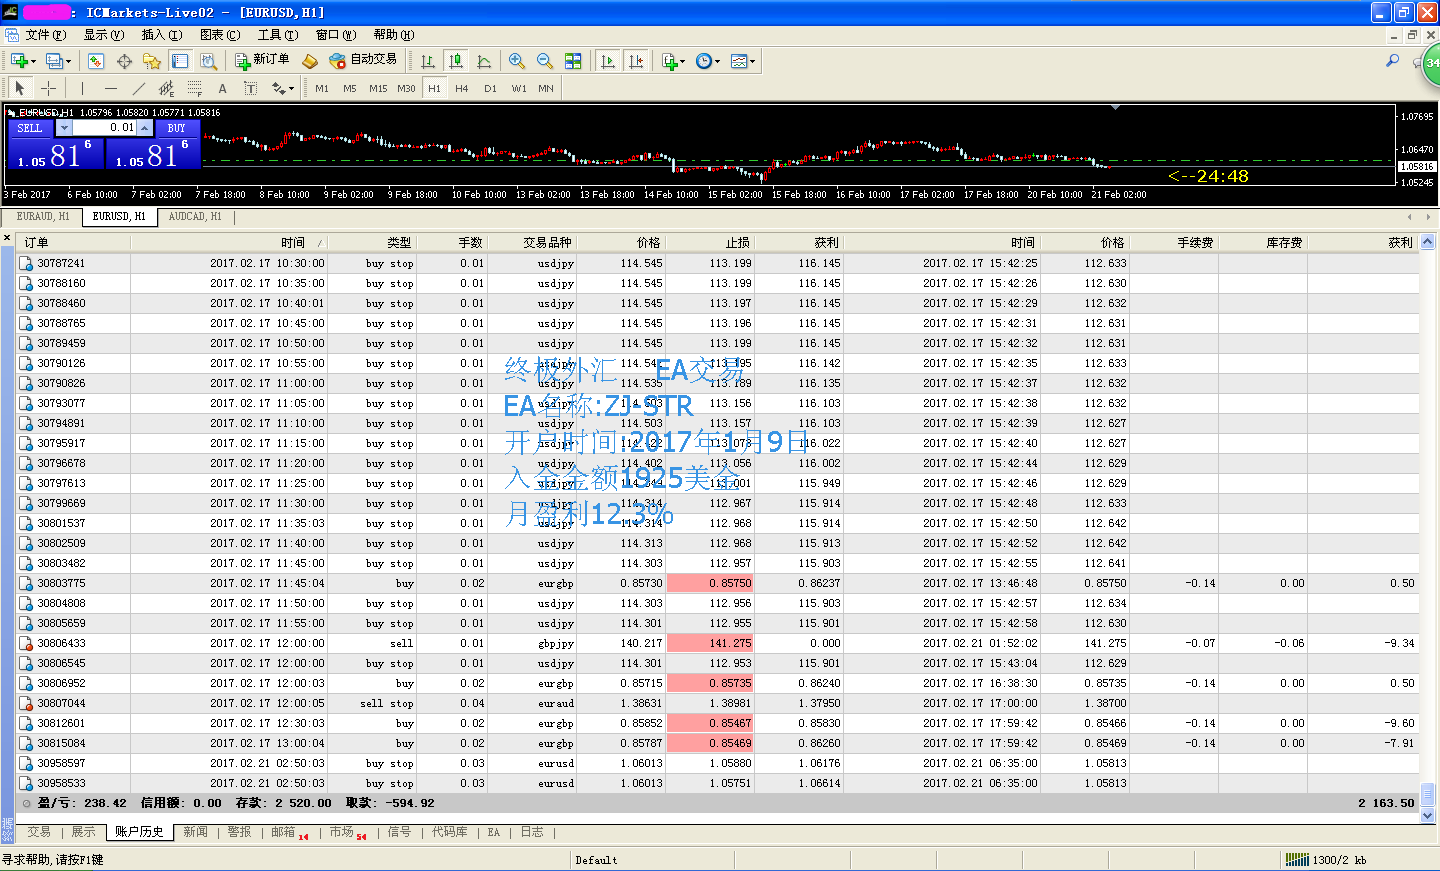The height and width of the screenshot is (871, 1440).
Task: Decrease lot volume with down arrow
Action: (x=64, y=128)
